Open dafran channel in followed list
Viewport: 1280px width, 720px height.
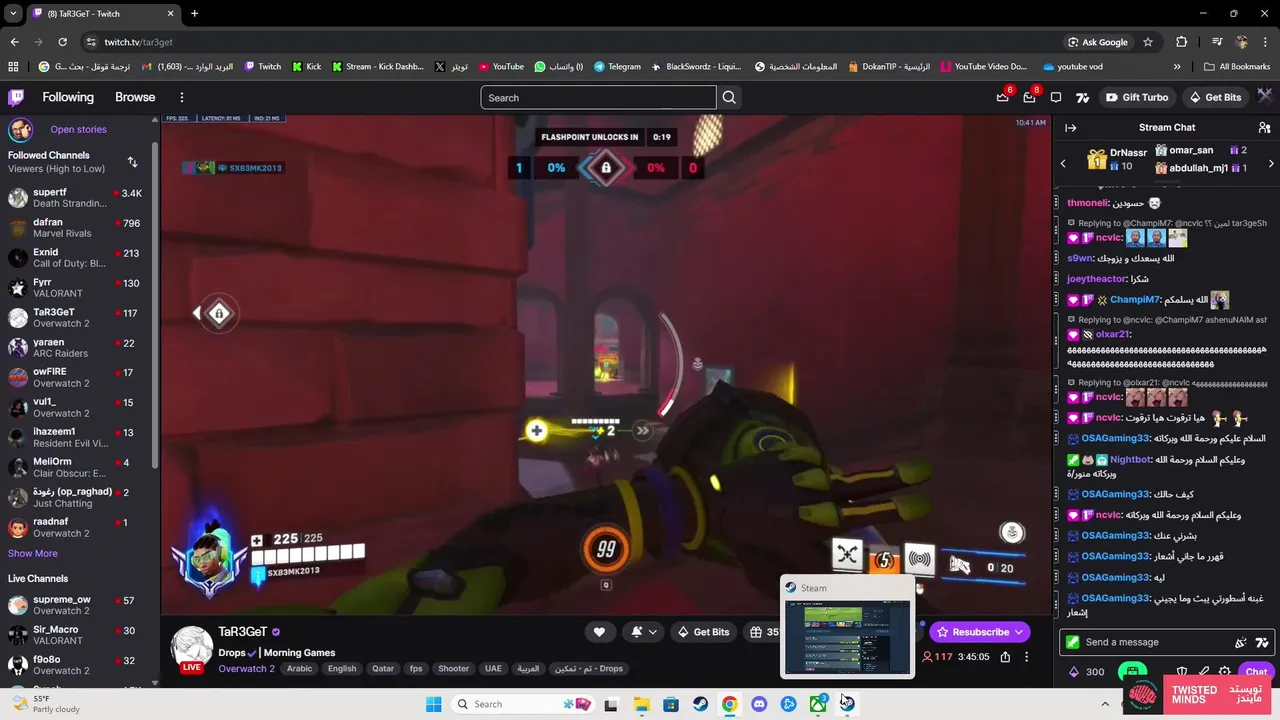click(x=77, y=228)
